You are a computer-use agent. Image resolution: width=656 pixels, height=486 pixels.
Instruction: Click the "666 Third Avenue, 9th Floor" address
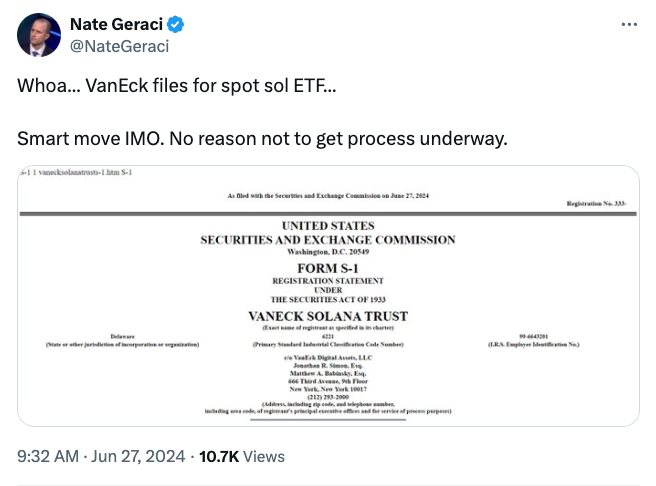[327, 379]
